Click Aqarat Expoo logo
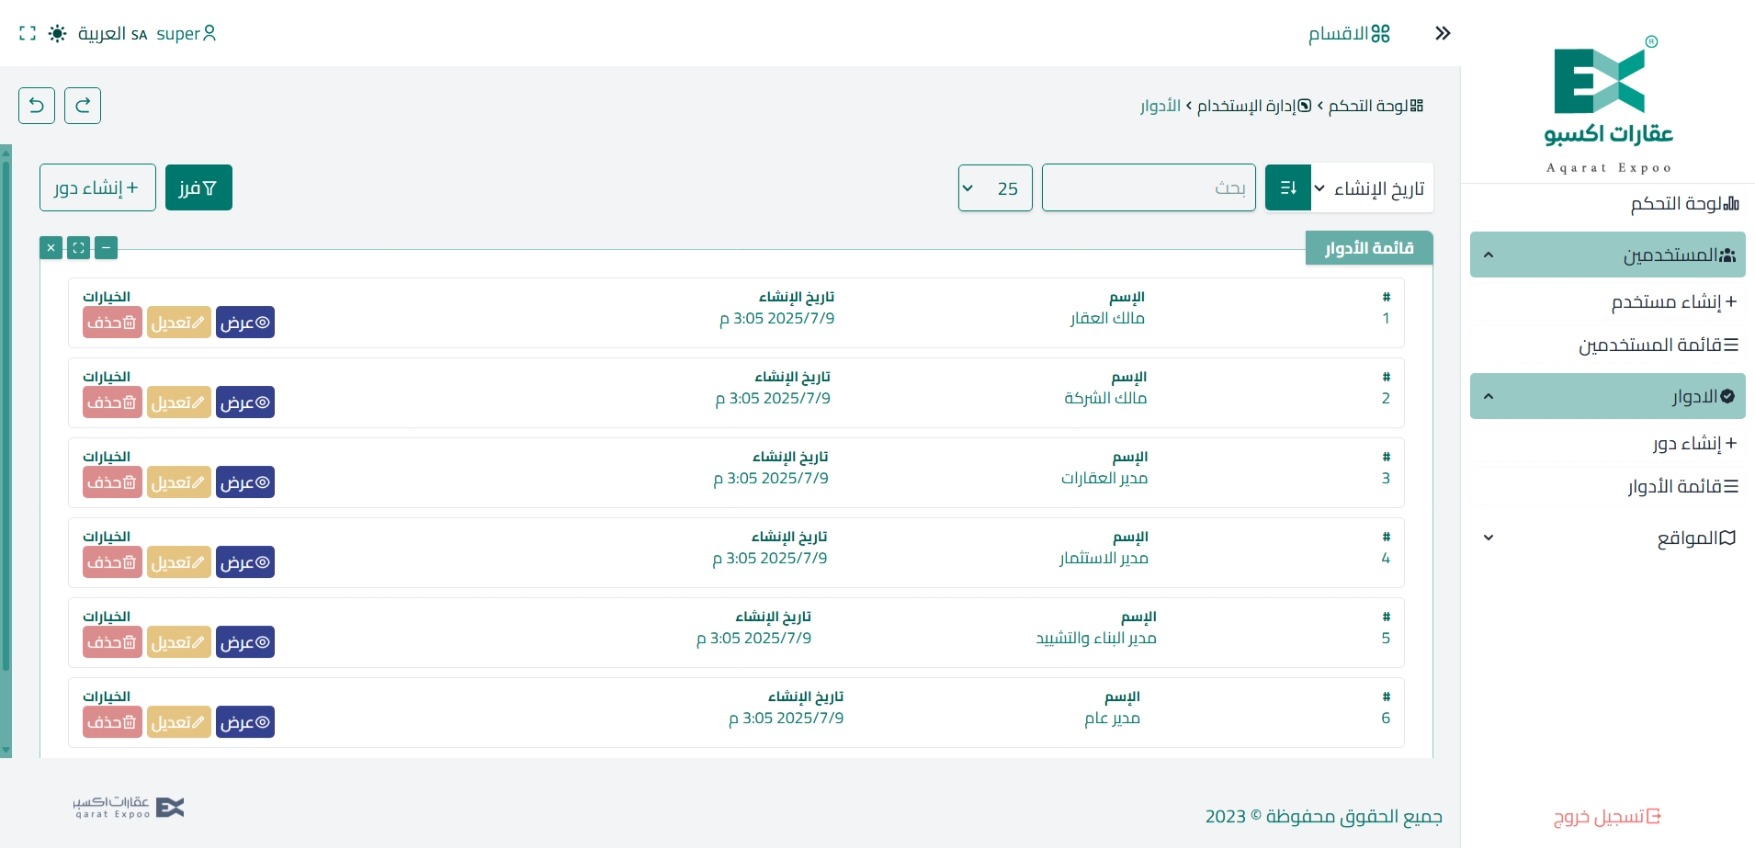Screen dimensions: 1755x848 tap(1608, 105)
